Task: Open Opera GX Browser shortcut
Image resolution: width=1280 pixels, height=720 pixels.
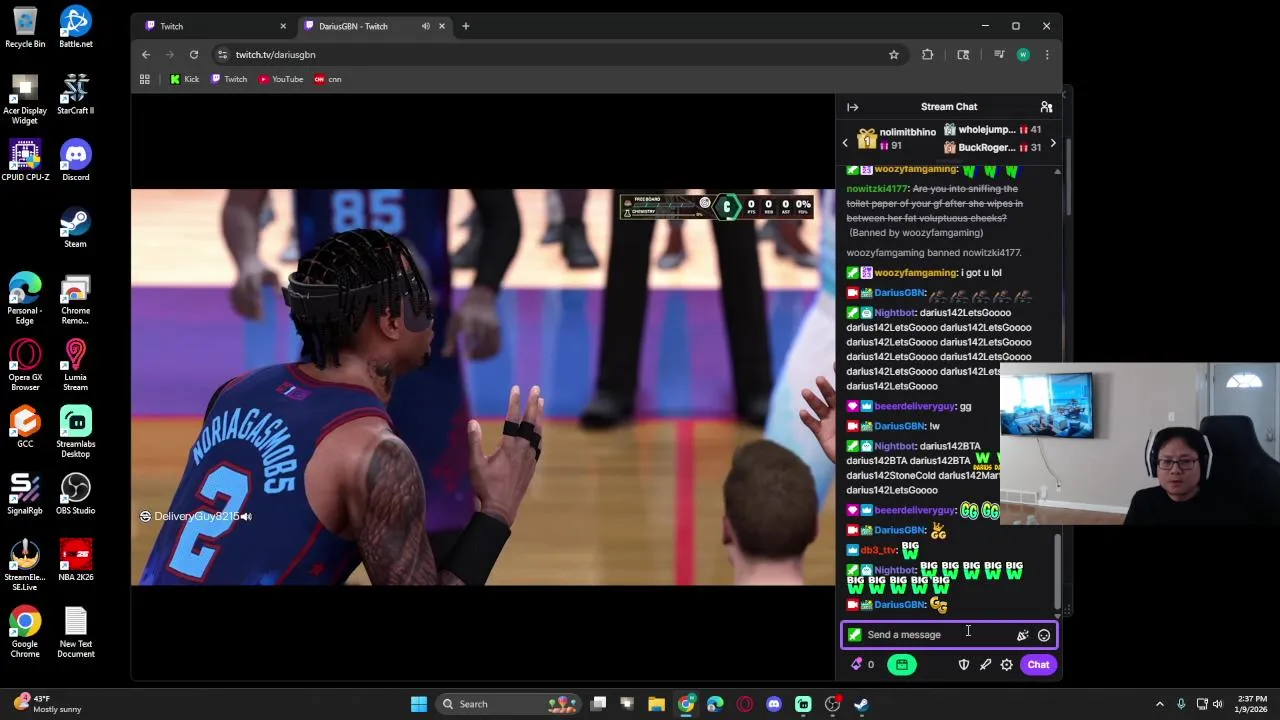Action: (25, 366)
